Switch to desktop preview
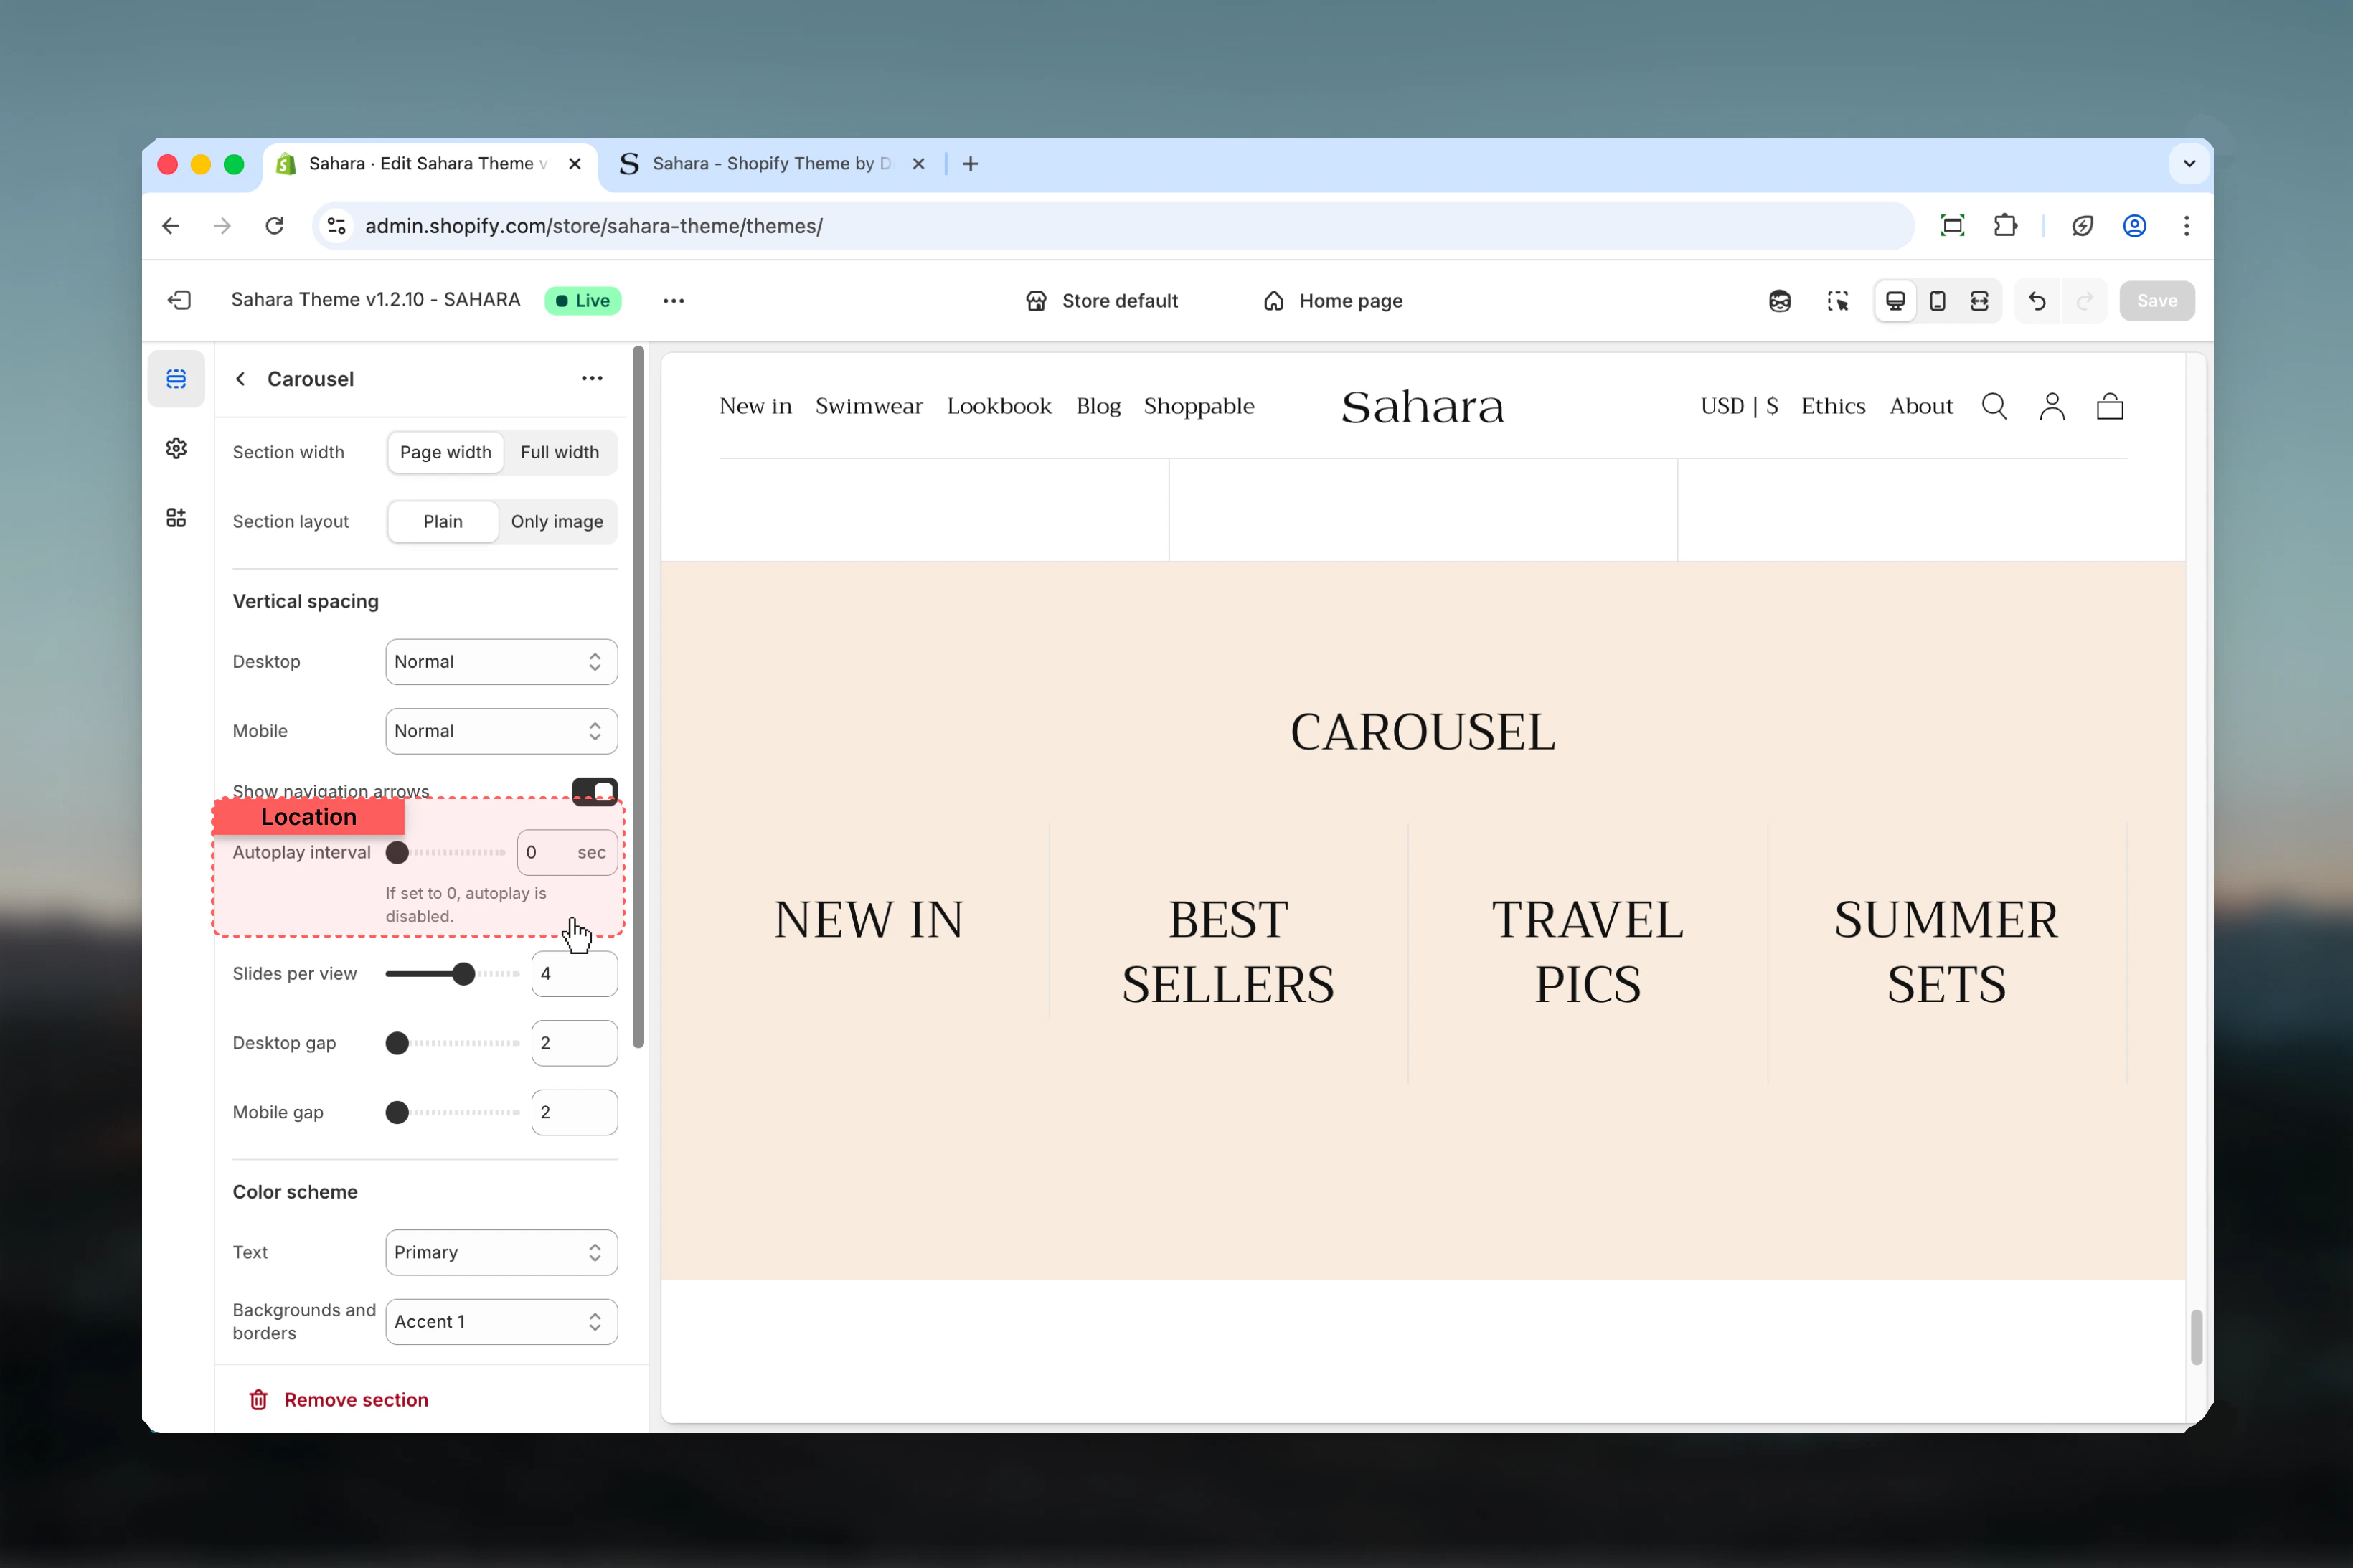2353x1568 pixels. click(1895, 301)
